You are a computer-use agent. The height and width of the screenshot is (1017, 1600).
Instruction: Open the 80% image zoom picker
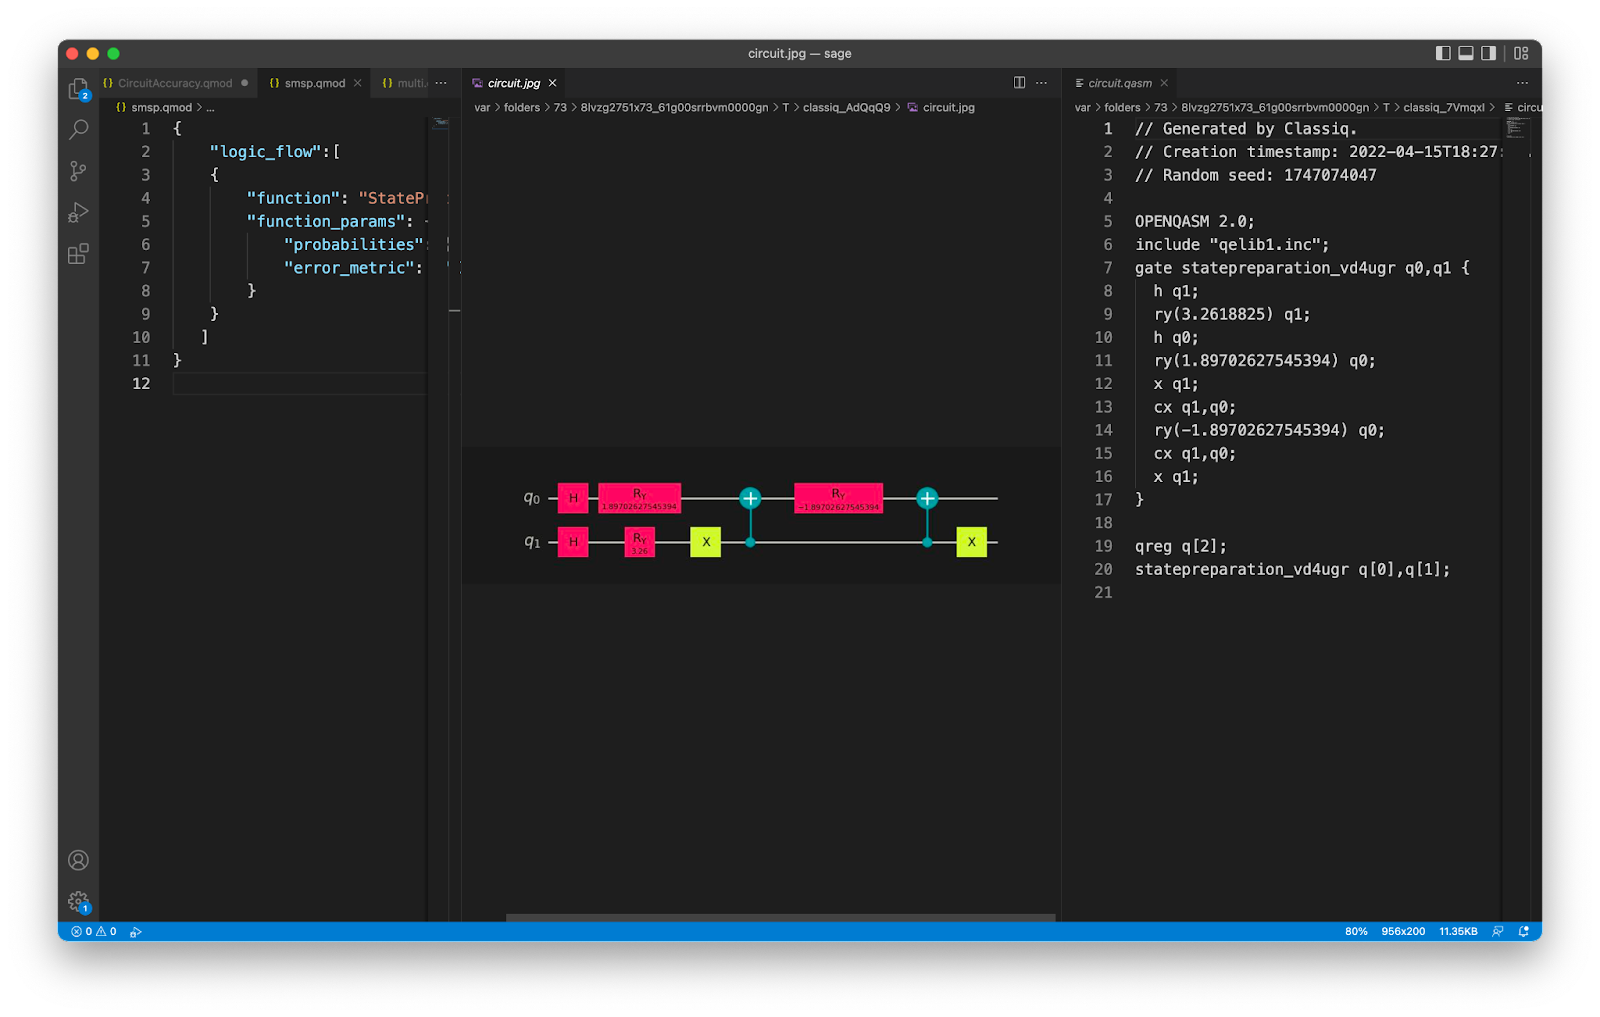pyautogui.click(x=1355, y=931)
